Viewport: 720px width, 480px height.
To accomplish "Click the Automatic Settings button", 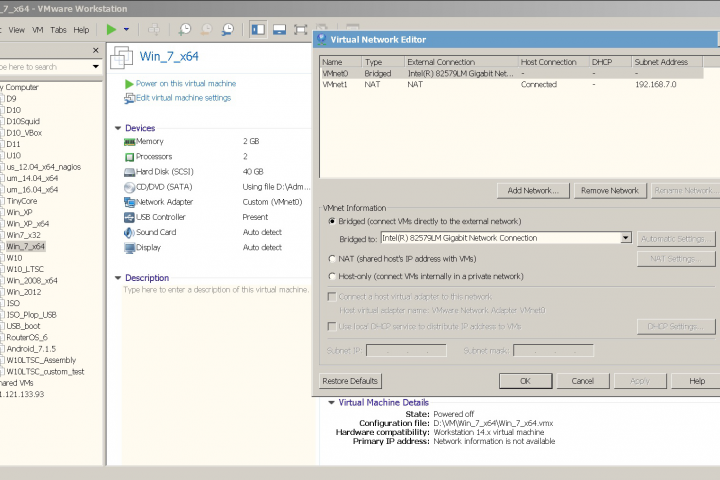I will pos(676,239).
